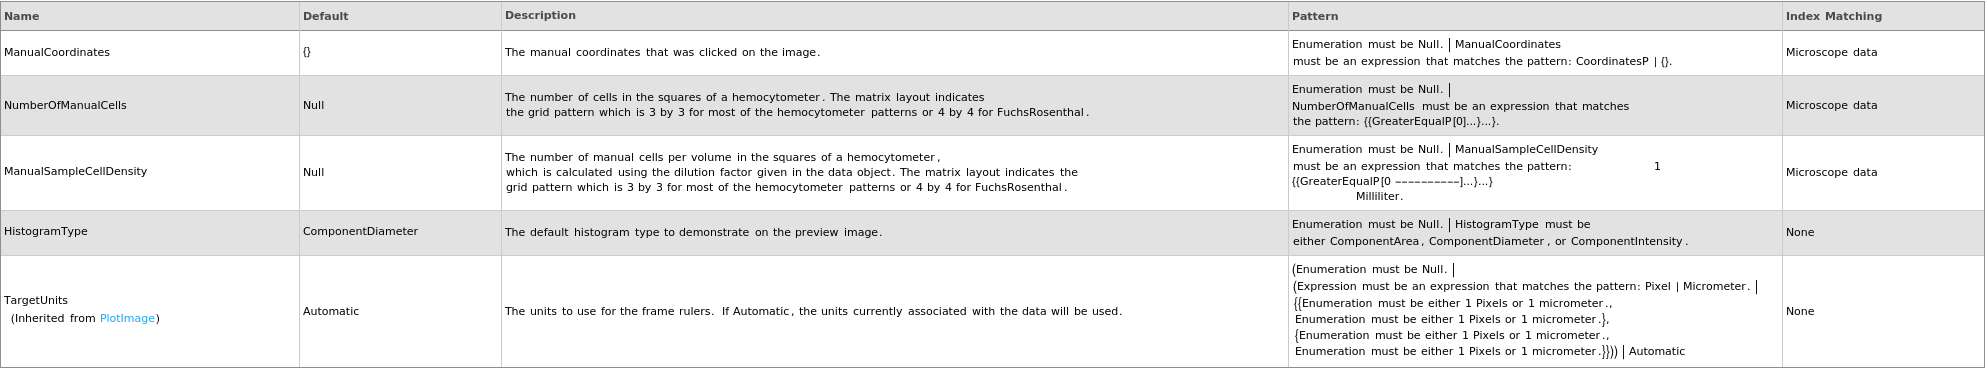Screen dimensions: 1985x370
Task: Click the ManualCoordinates pattern text
Action: pos(1482,53)
